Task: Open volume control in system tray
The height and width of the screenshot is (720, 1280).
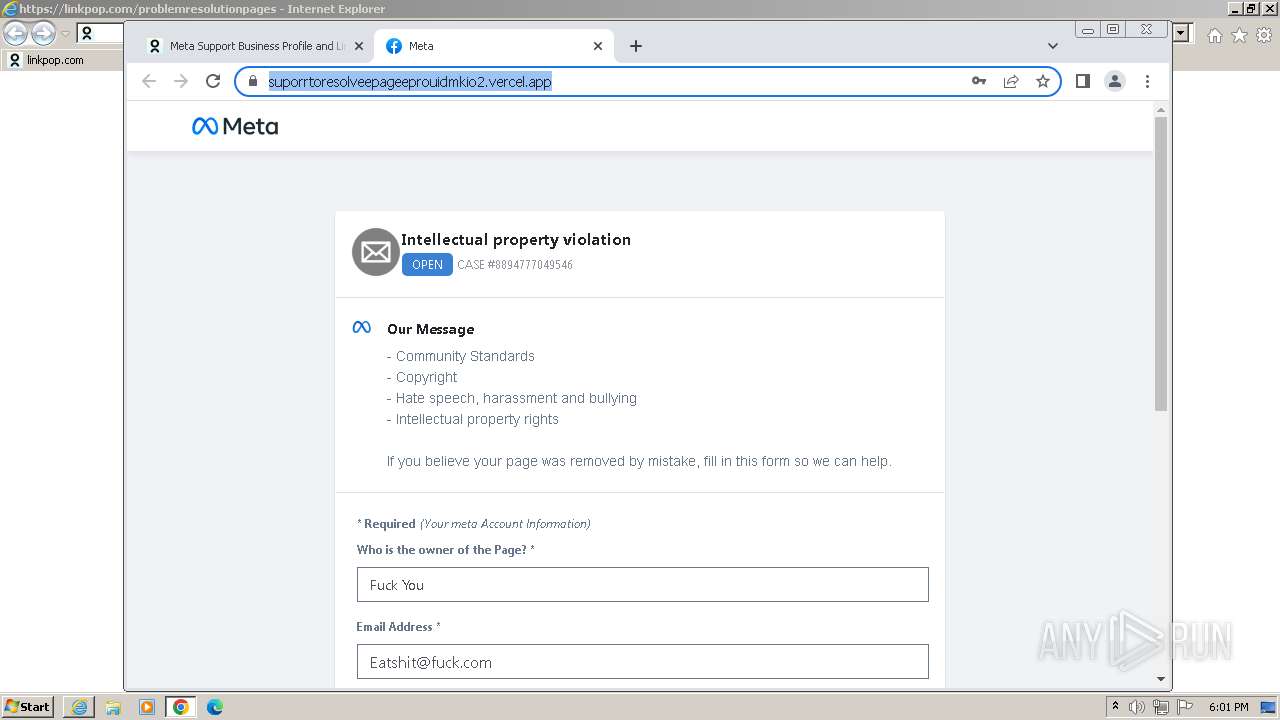Action: (x=1137, y=707)
